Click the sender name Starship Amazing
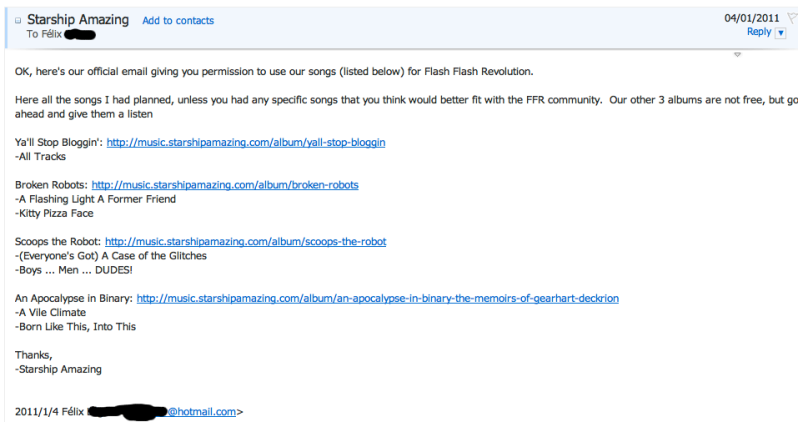 tap(80, 19)
